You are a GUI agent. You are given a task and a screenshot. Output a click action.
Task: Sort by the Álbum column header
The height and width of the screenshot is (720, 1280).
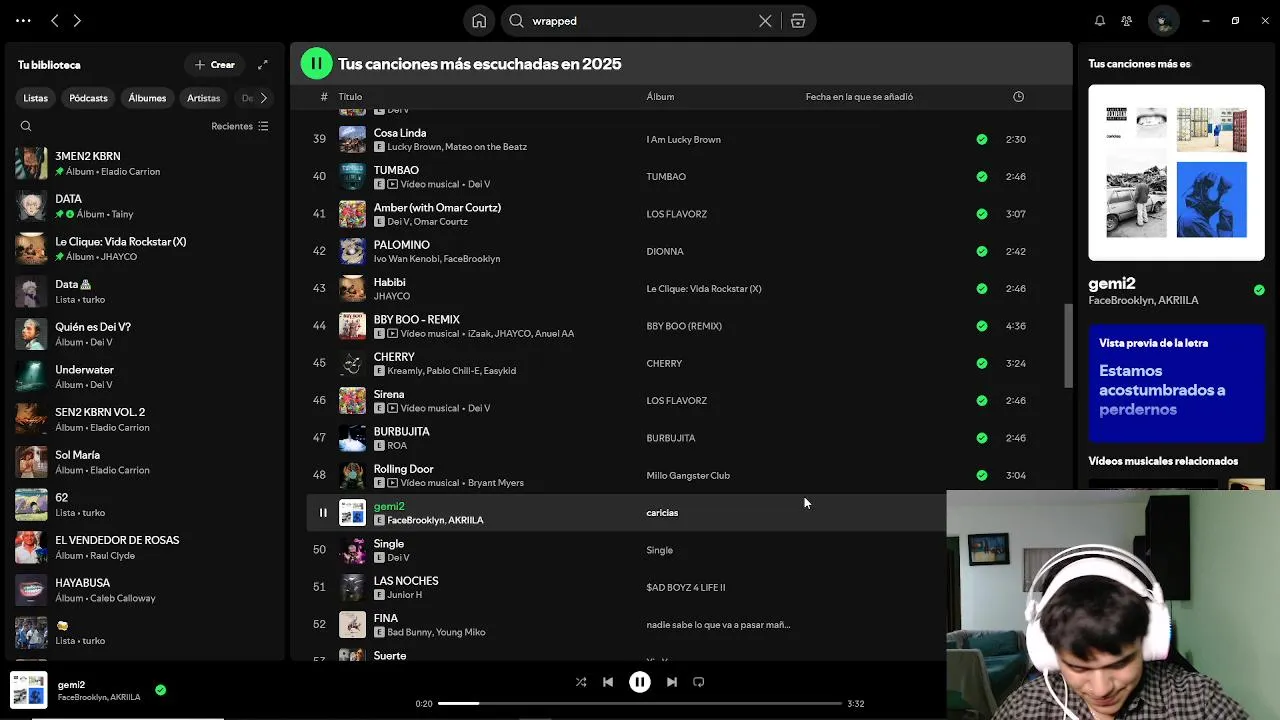[660, 97]
